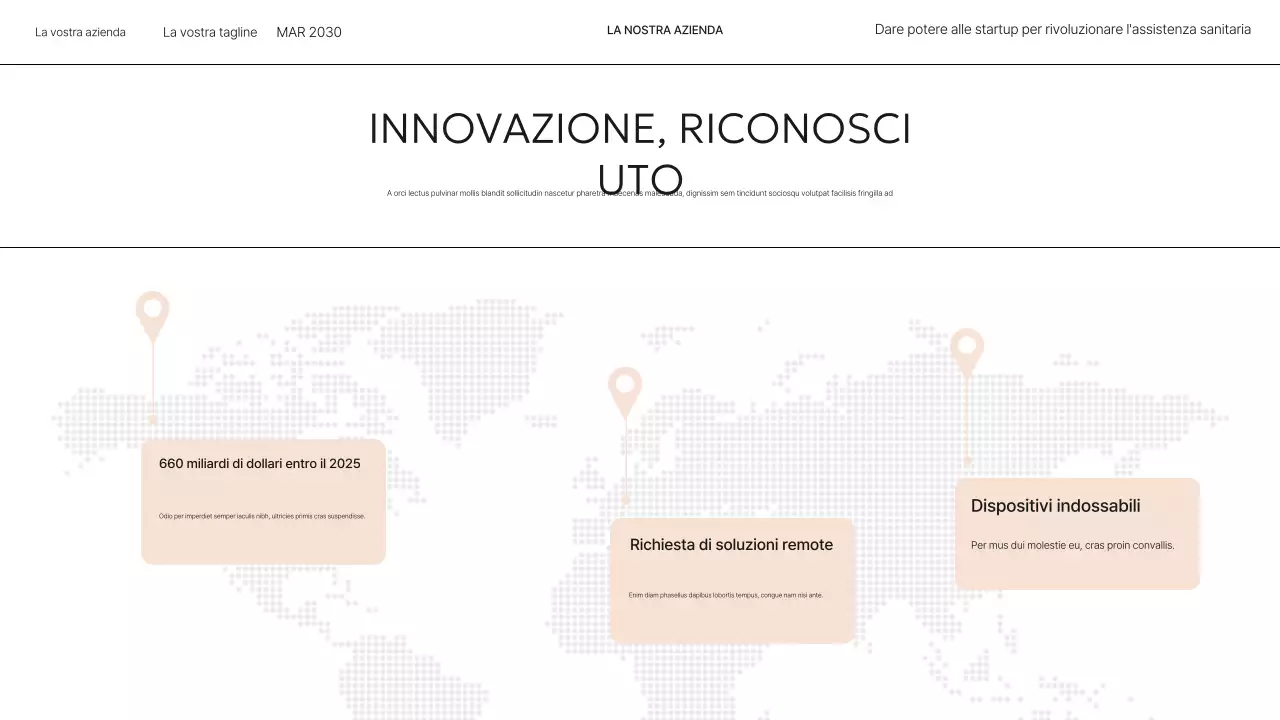Select the dot ending the middle pin's line
The height and width of the screenshot is (720, 1280).
[626, 500]
